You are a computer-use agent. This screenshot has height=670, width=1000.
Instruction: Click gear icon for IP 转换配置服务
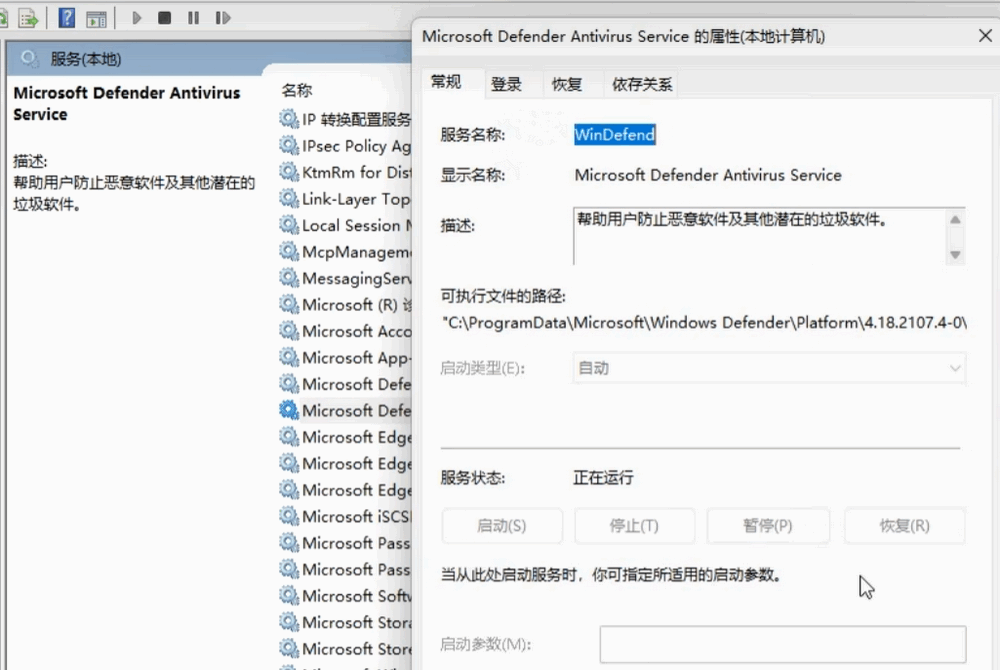pyautogui.click(x=289, y=119)
